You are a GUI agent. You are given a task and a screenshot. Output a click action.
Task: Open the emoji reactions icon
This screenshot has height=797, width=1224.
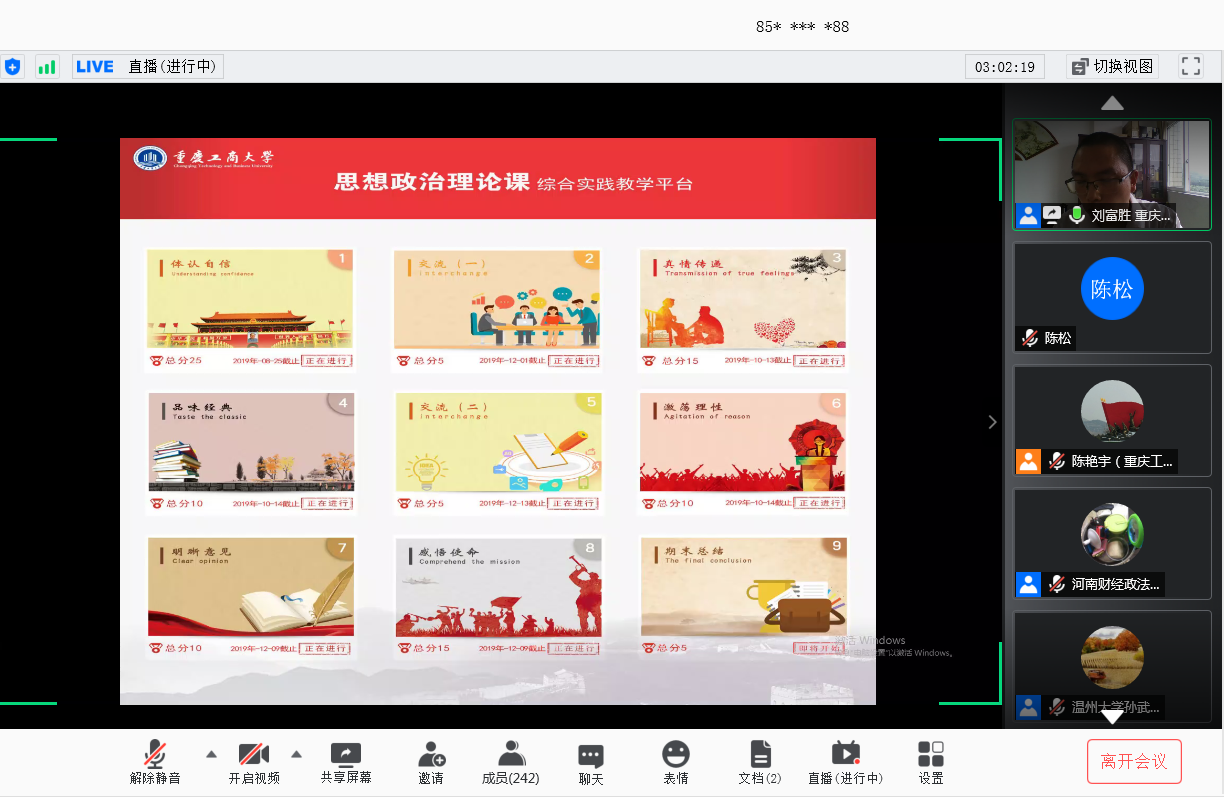tap(676, 763)
